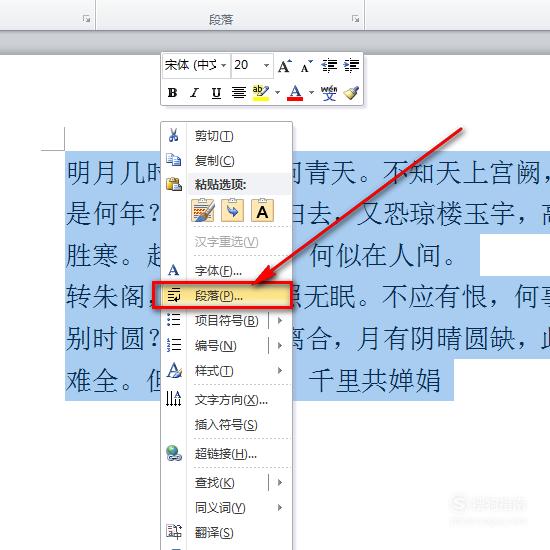Viewport: 550px width, 550px height.
Task: Click the document text 不应有恨
Action: [435, 297]
